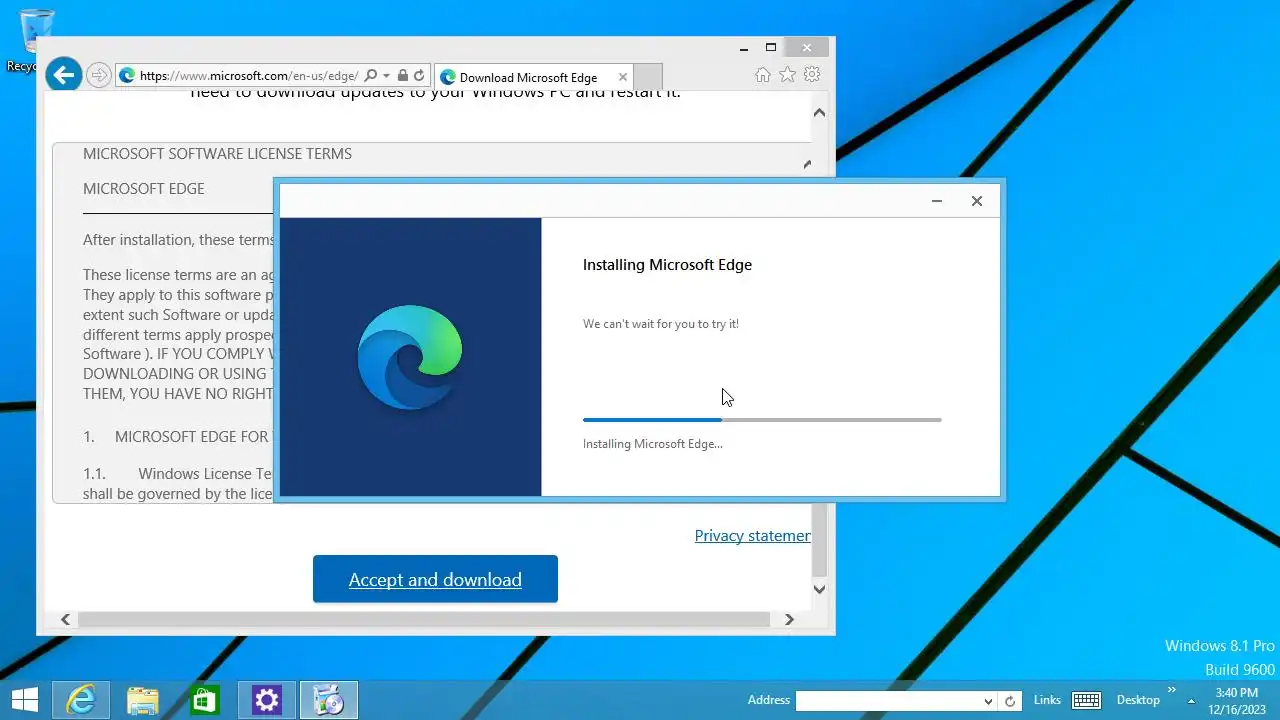Click the taskbar Address input field
This screenshot has height=720, width=1280.
click(888, 701)
